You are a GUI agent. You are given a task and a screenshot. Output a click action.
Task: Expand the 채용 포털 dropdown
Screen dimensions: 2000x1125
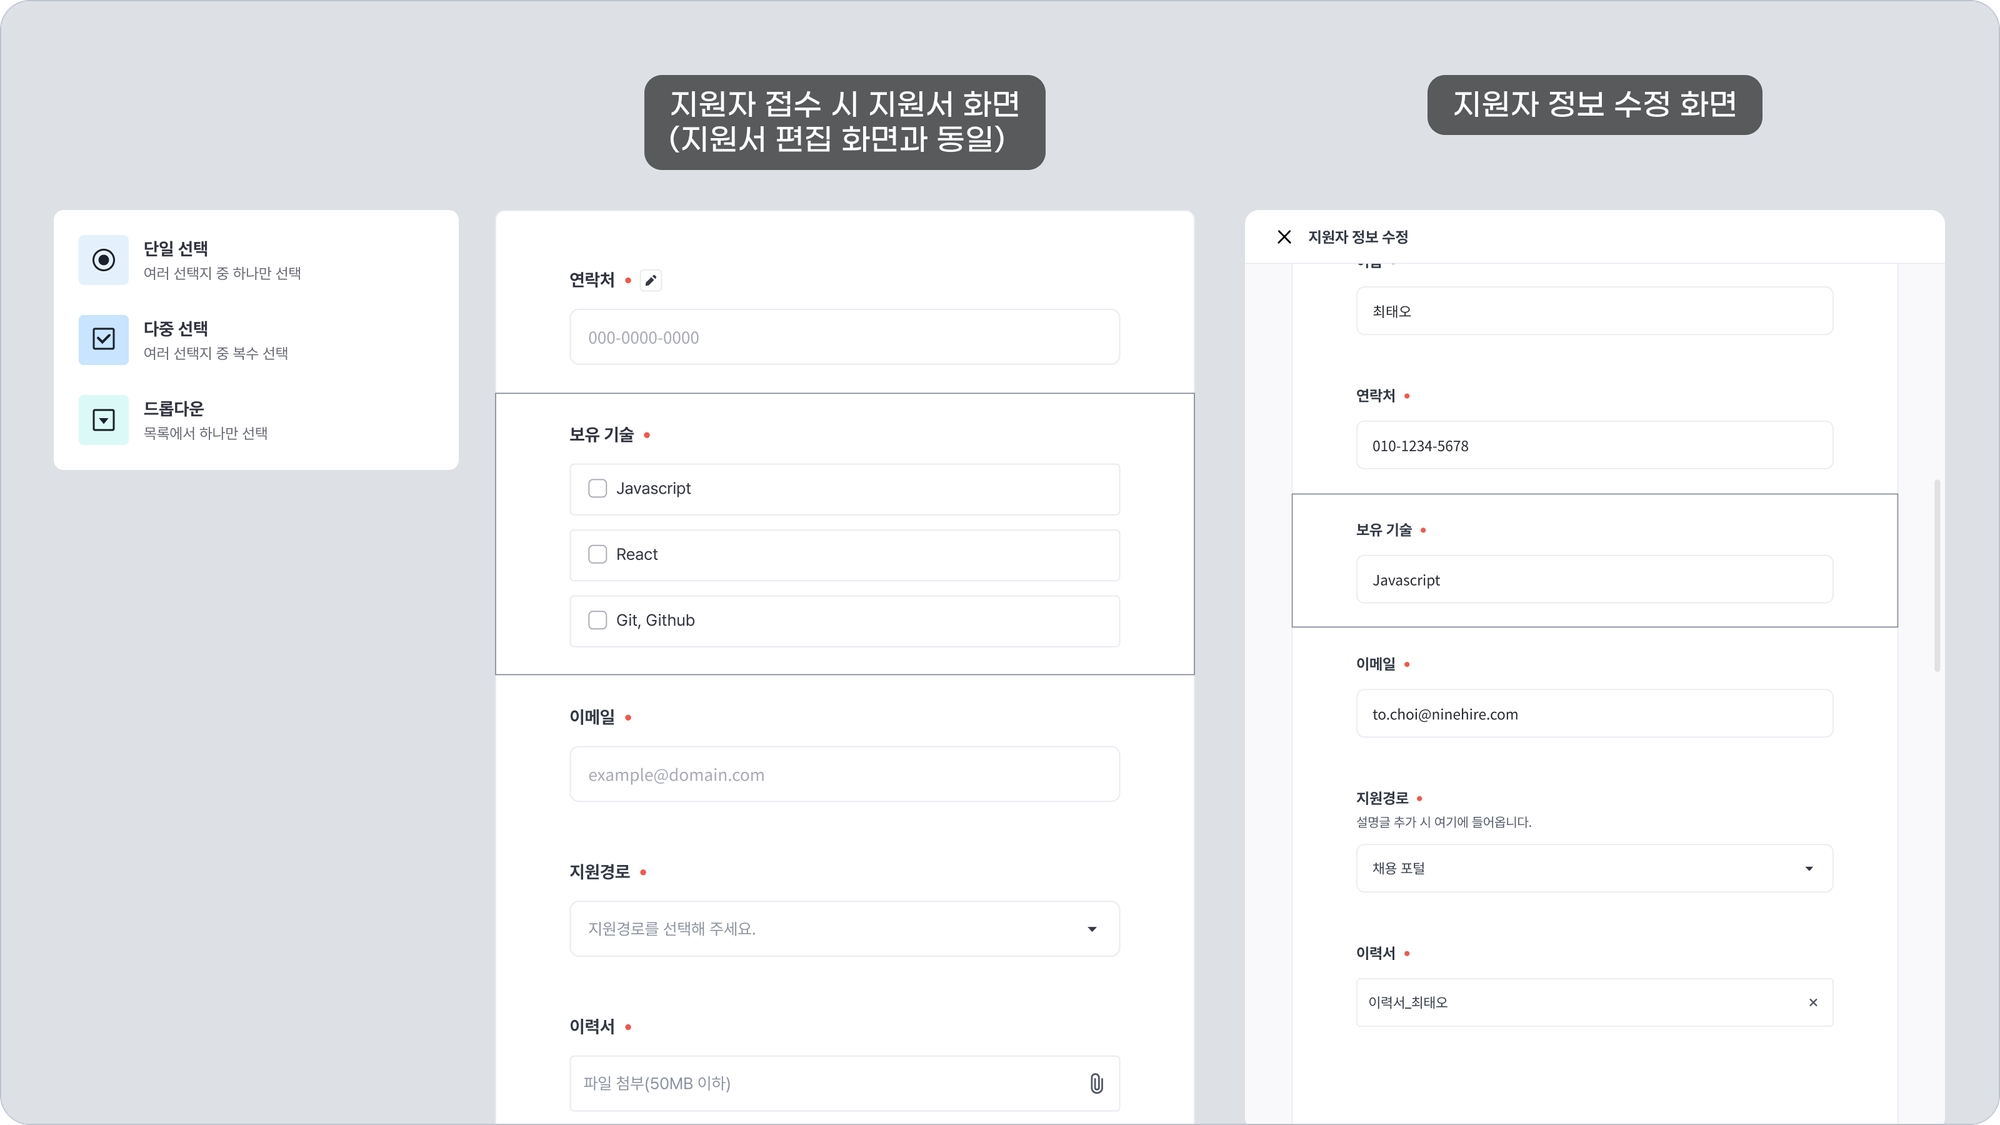(x=1594, y=868)
